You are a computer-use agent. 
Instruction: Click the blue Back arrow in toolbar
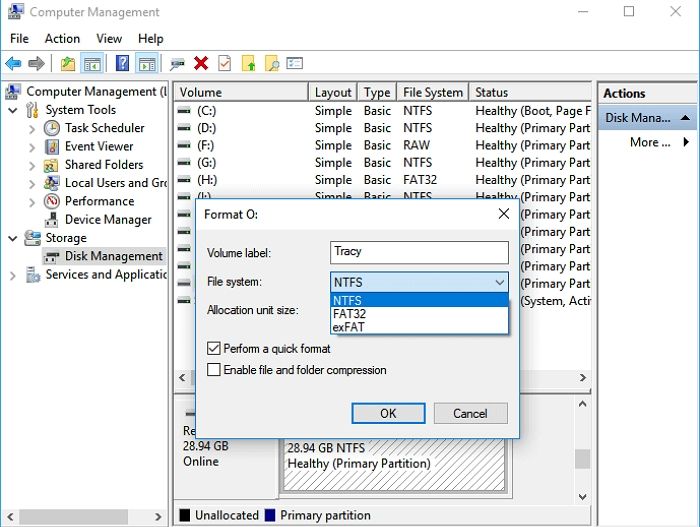tap(14, 63)
